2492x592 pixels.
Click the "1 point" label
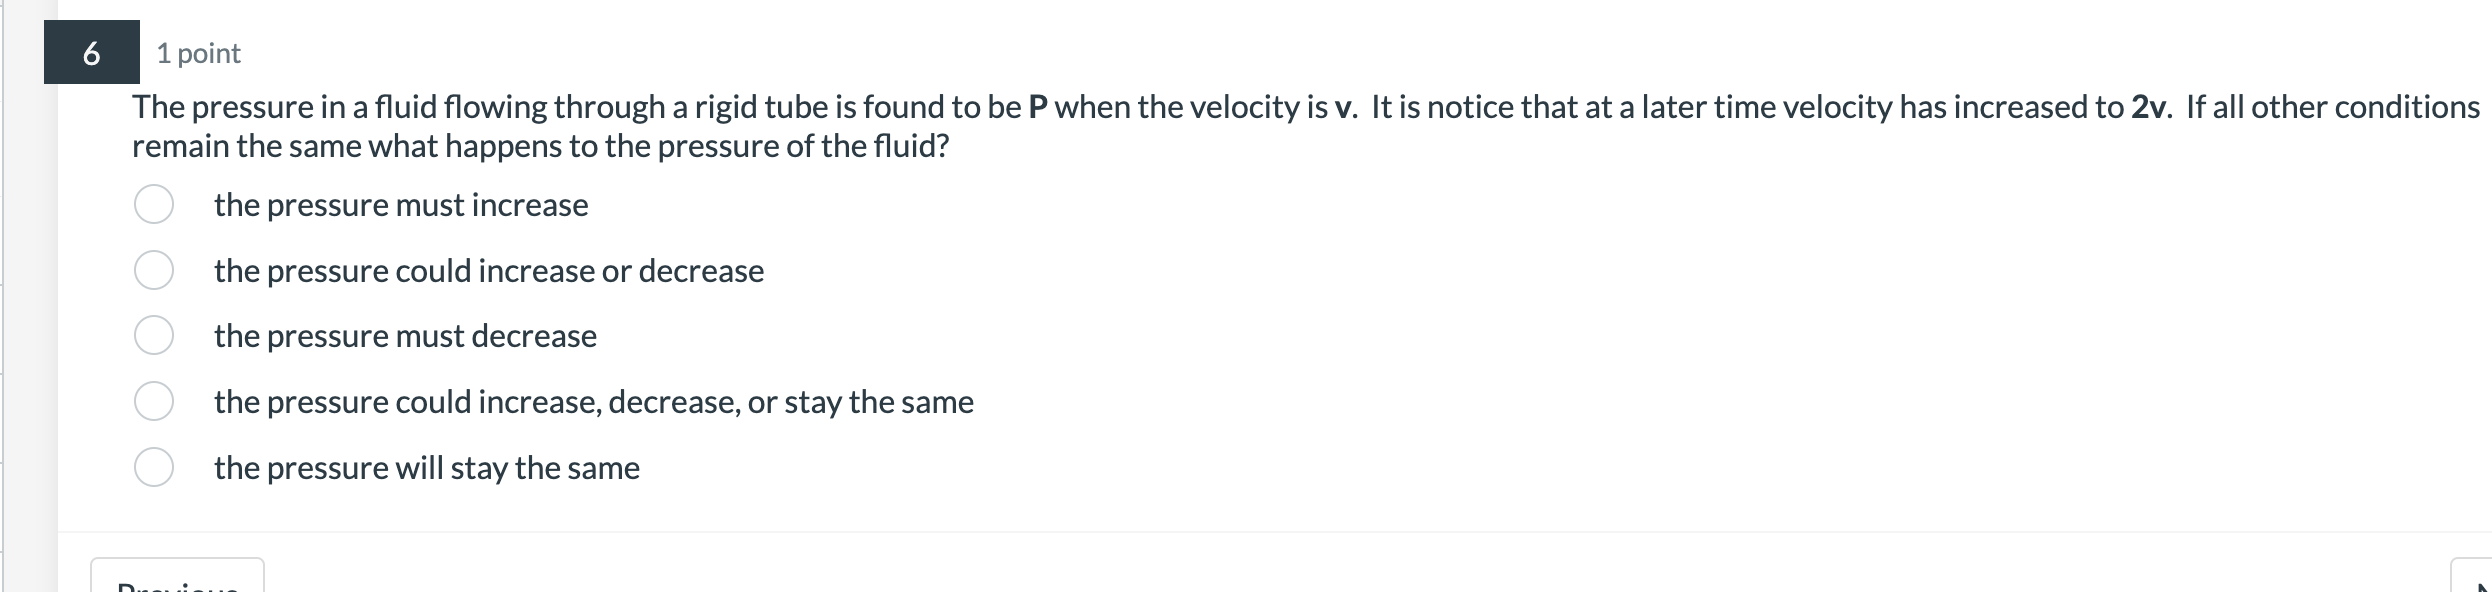196,54
